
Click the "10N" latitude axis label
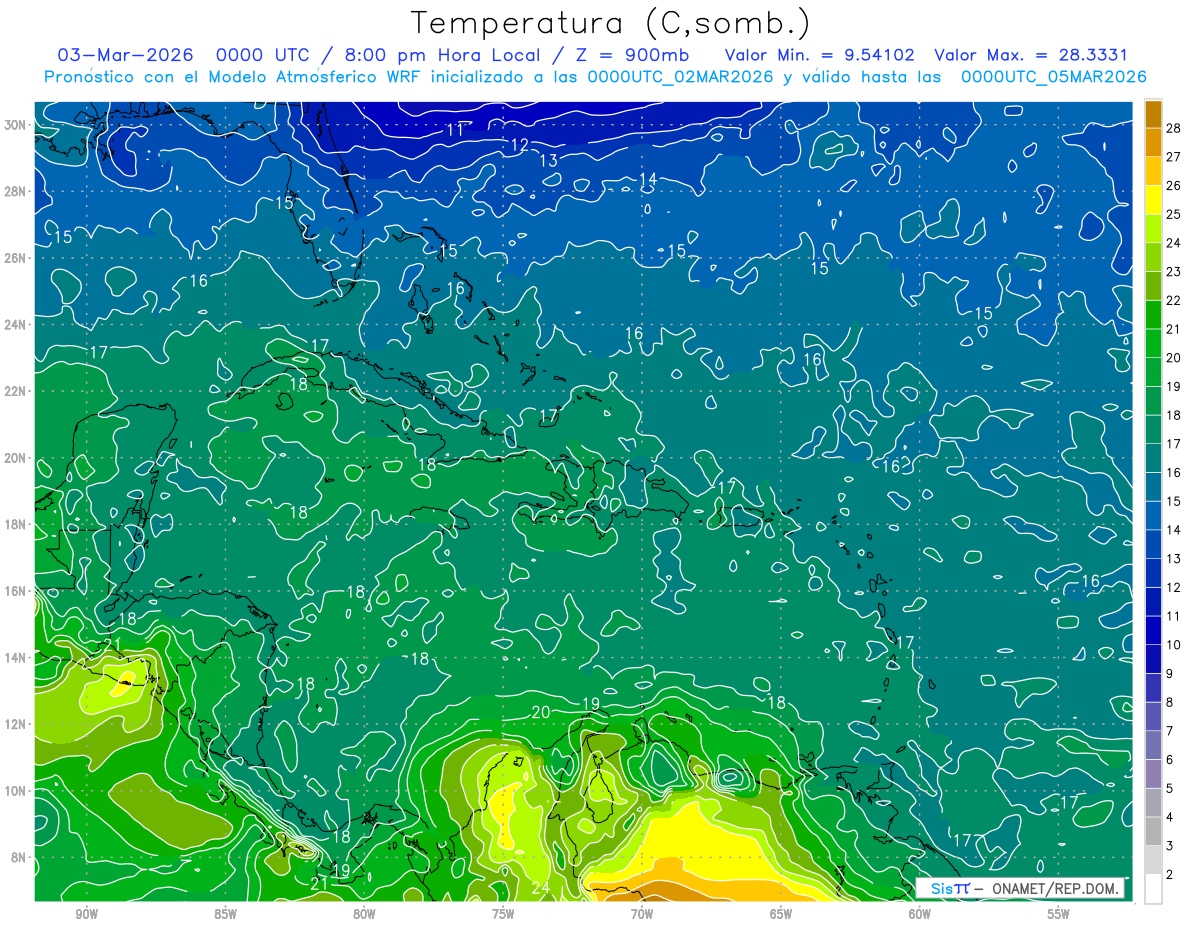15,790
